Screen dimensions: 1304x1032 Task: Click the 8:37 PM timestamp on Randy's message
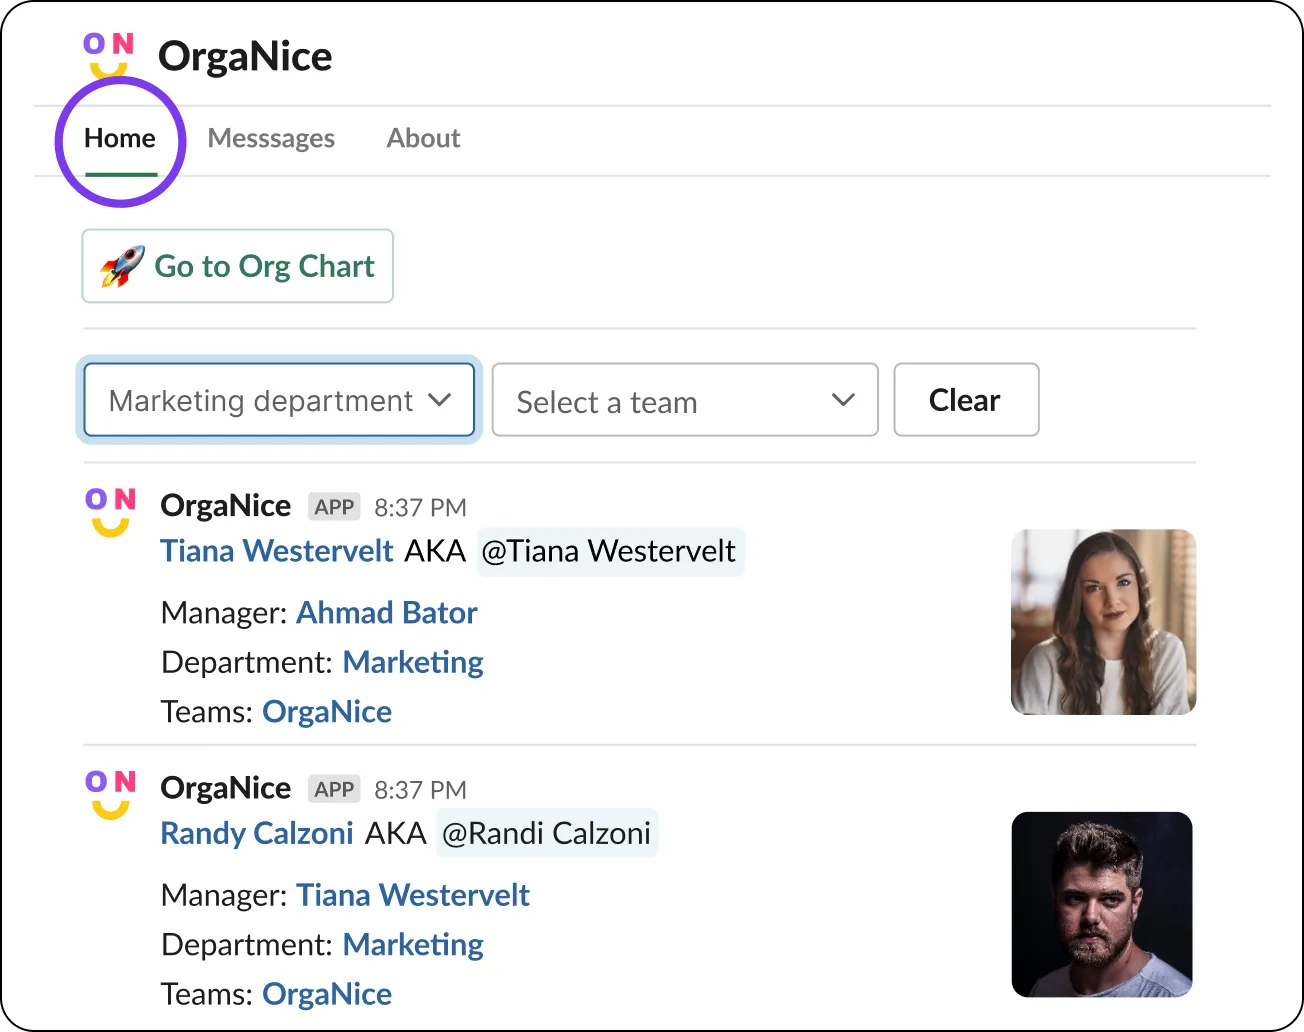coord(420,790)
